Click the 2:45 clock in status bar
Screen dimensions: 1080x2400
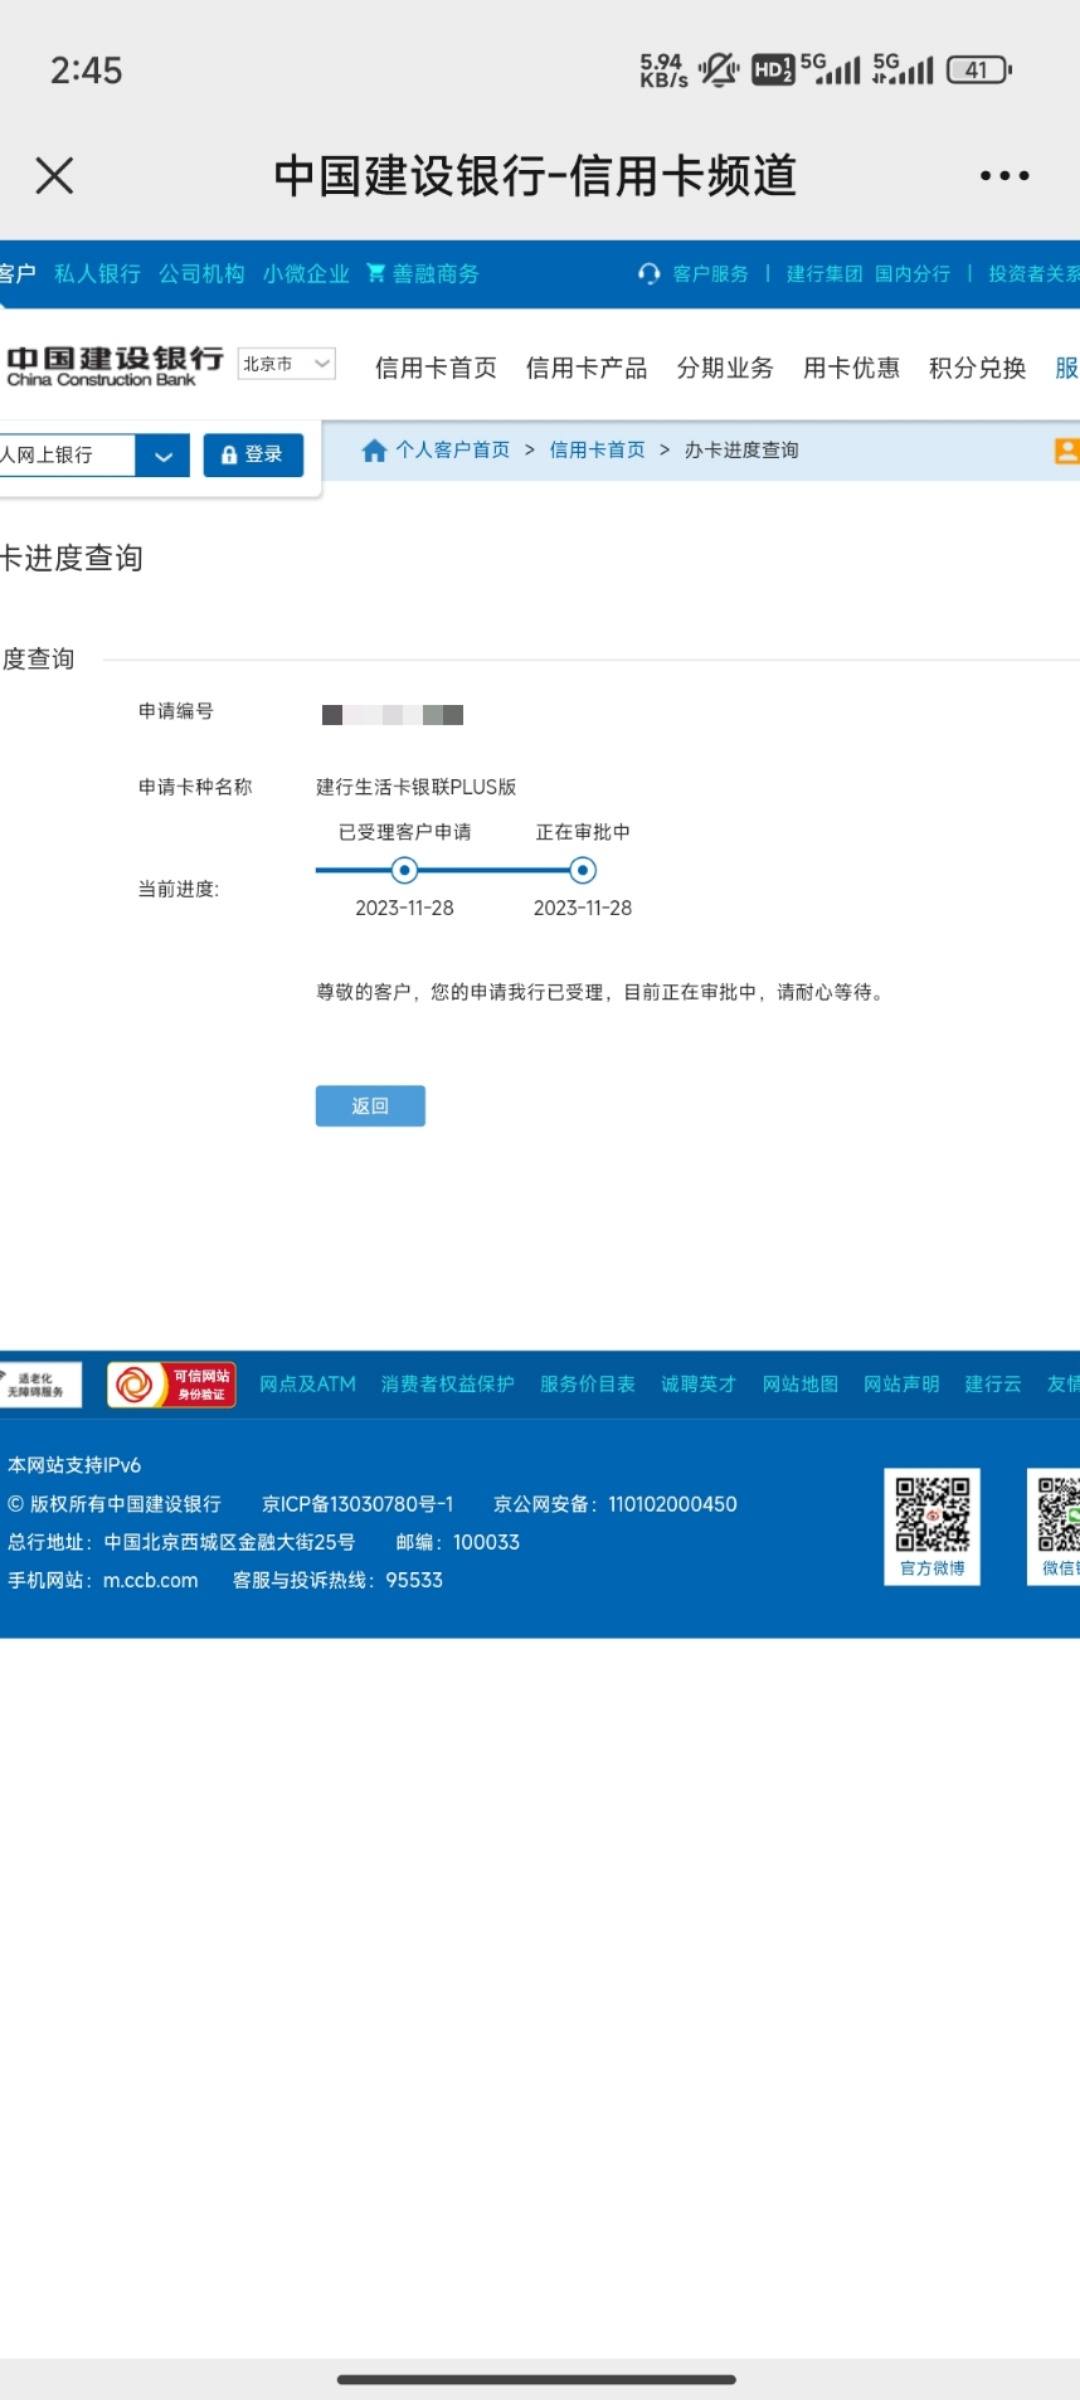click(x=86, y=70)
